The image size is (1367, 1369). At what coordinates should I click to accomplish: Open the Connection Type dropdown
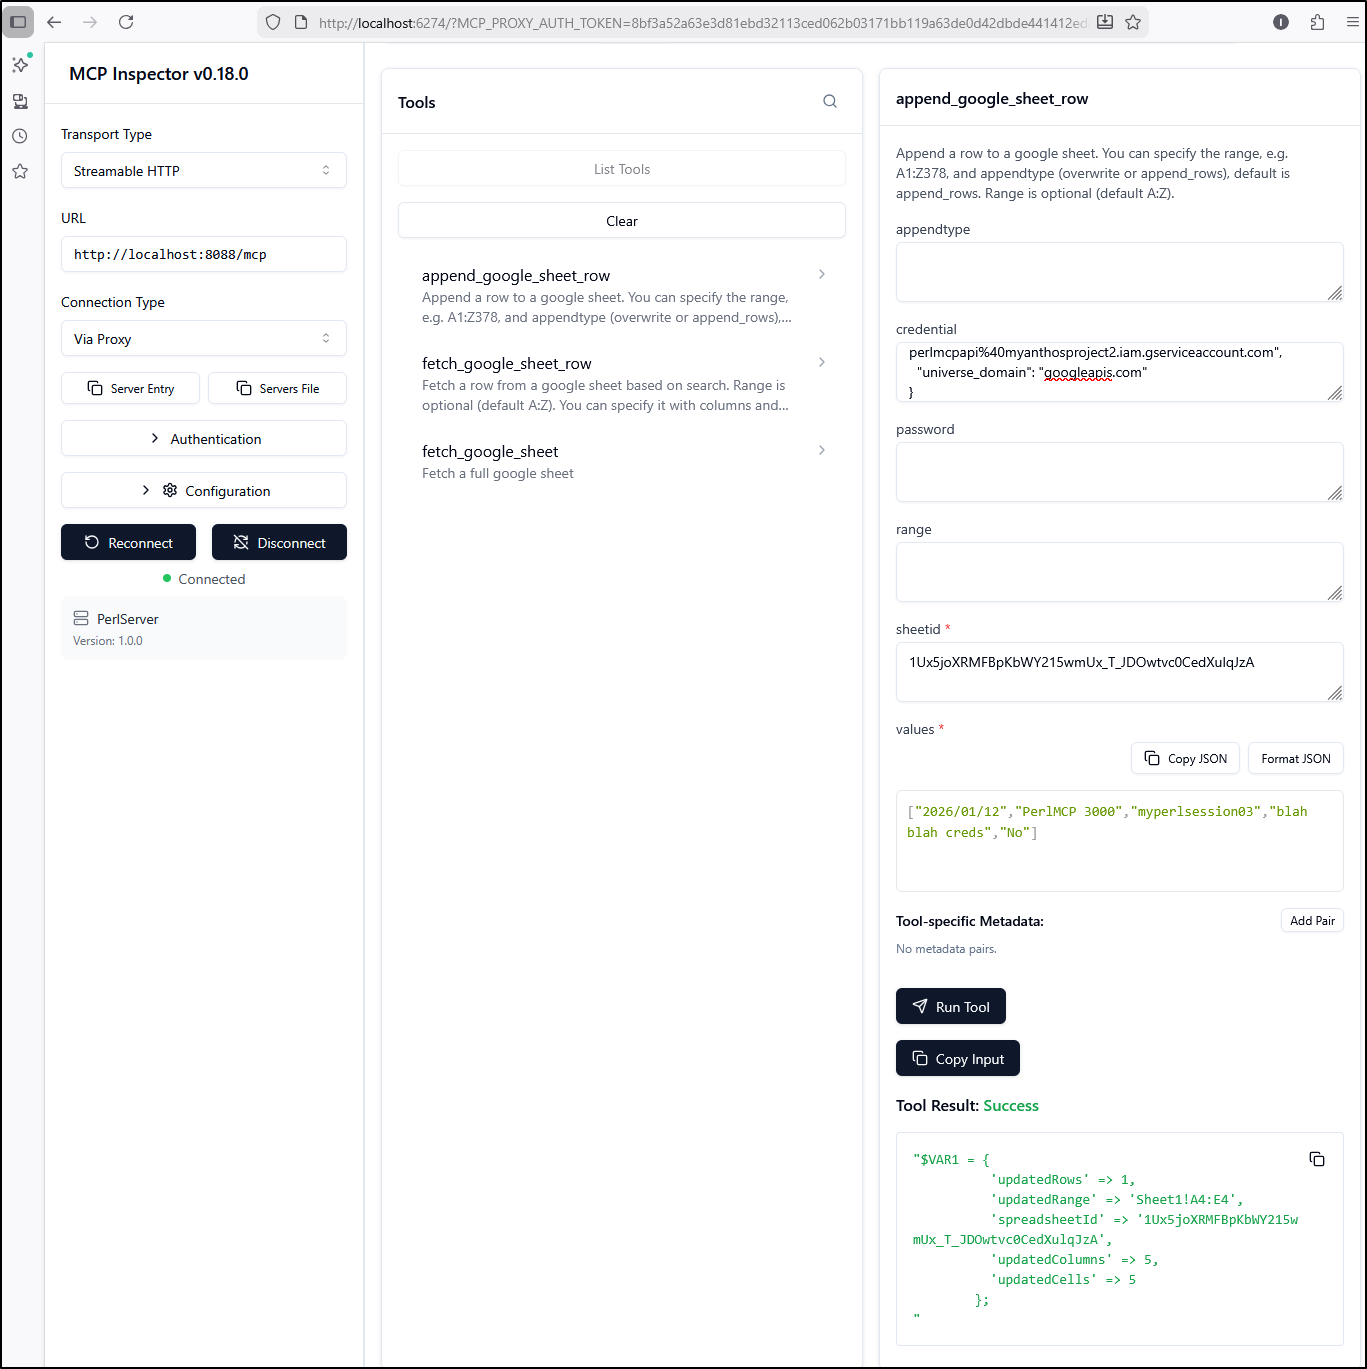click(x=203, y=339)
